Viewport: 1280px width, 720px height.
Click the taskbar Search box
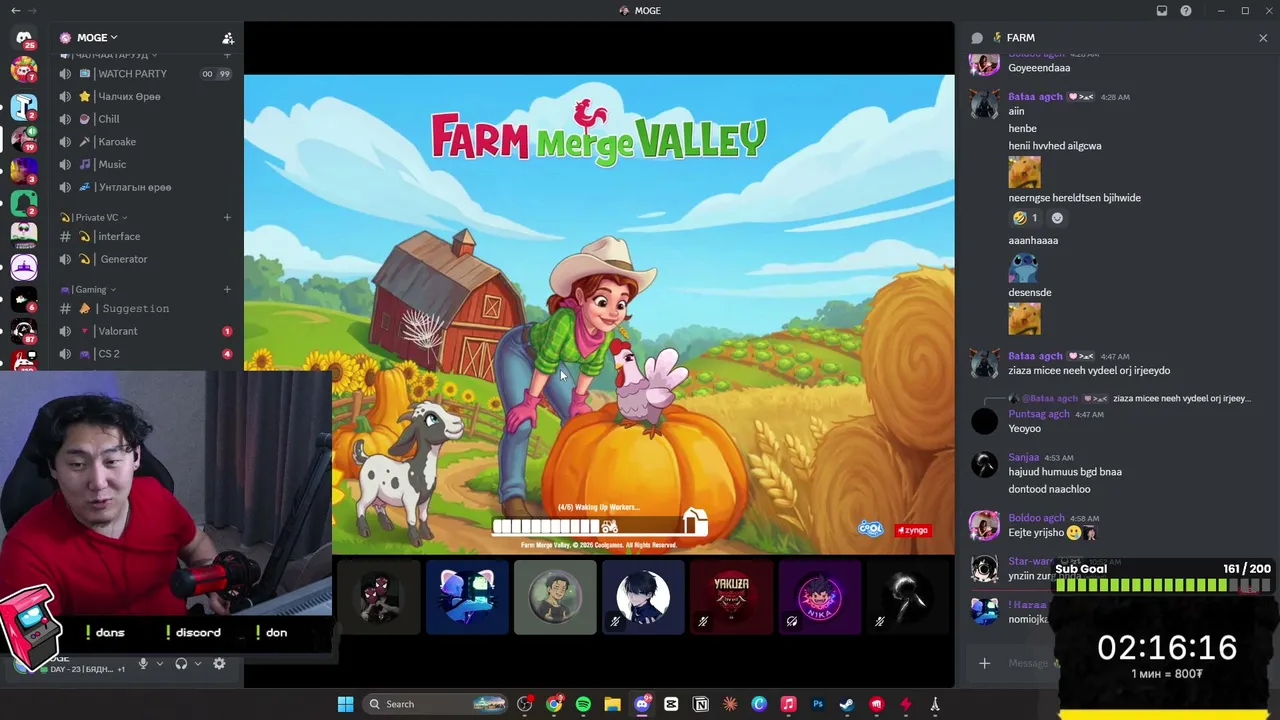tap(435, 704)
